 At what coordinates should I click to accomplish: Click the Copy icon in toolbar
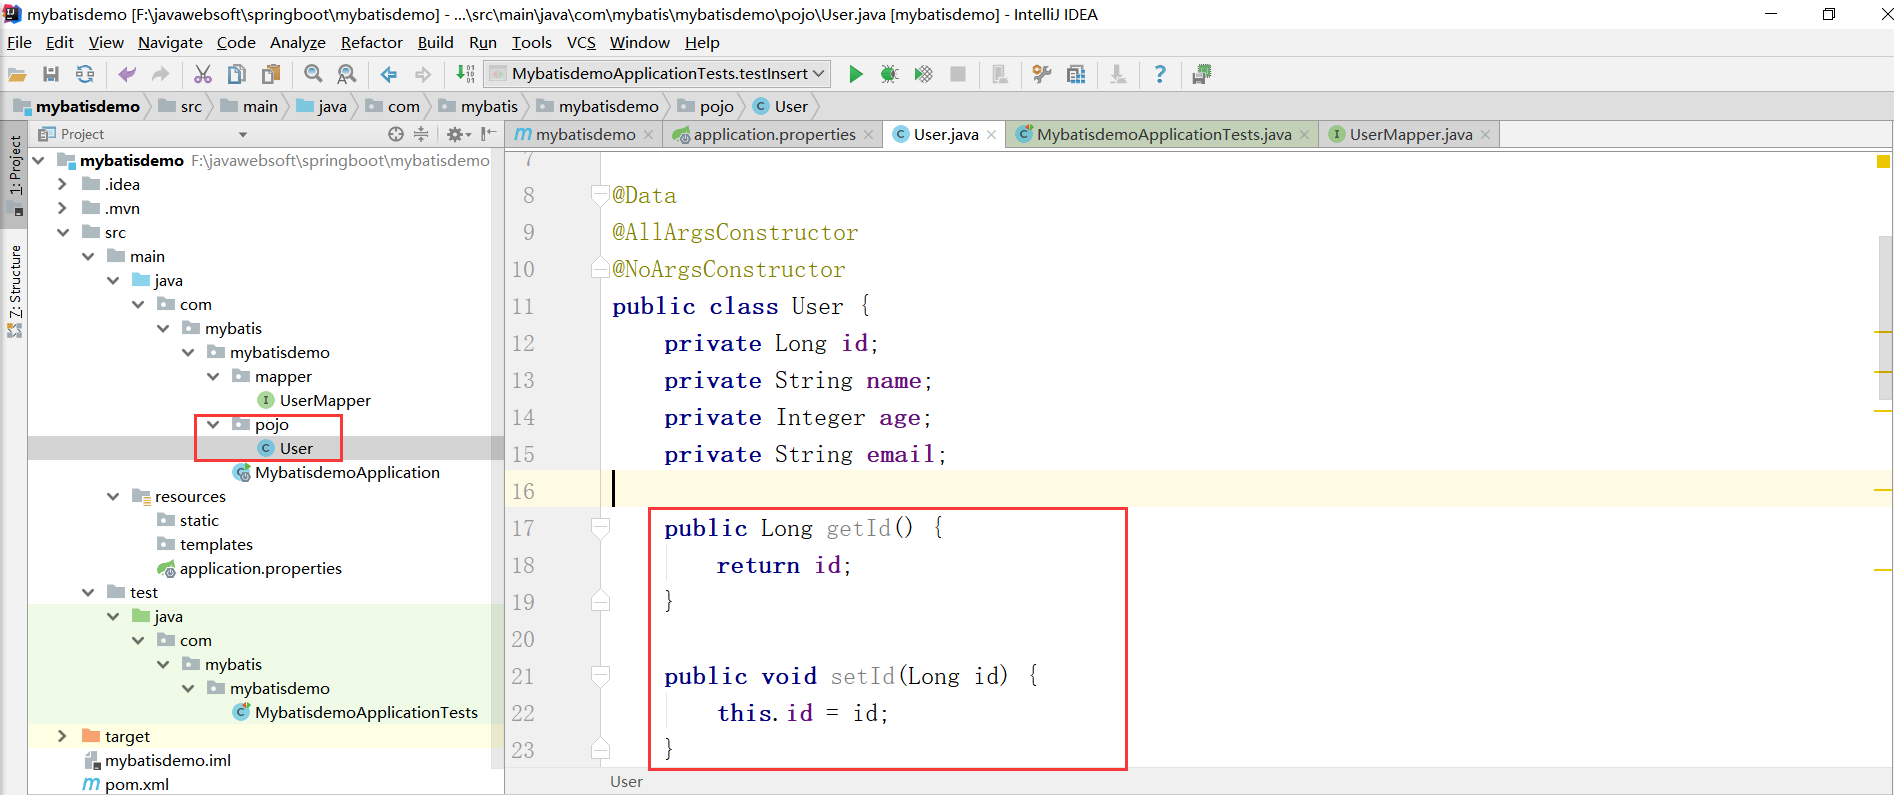[237, 74]
